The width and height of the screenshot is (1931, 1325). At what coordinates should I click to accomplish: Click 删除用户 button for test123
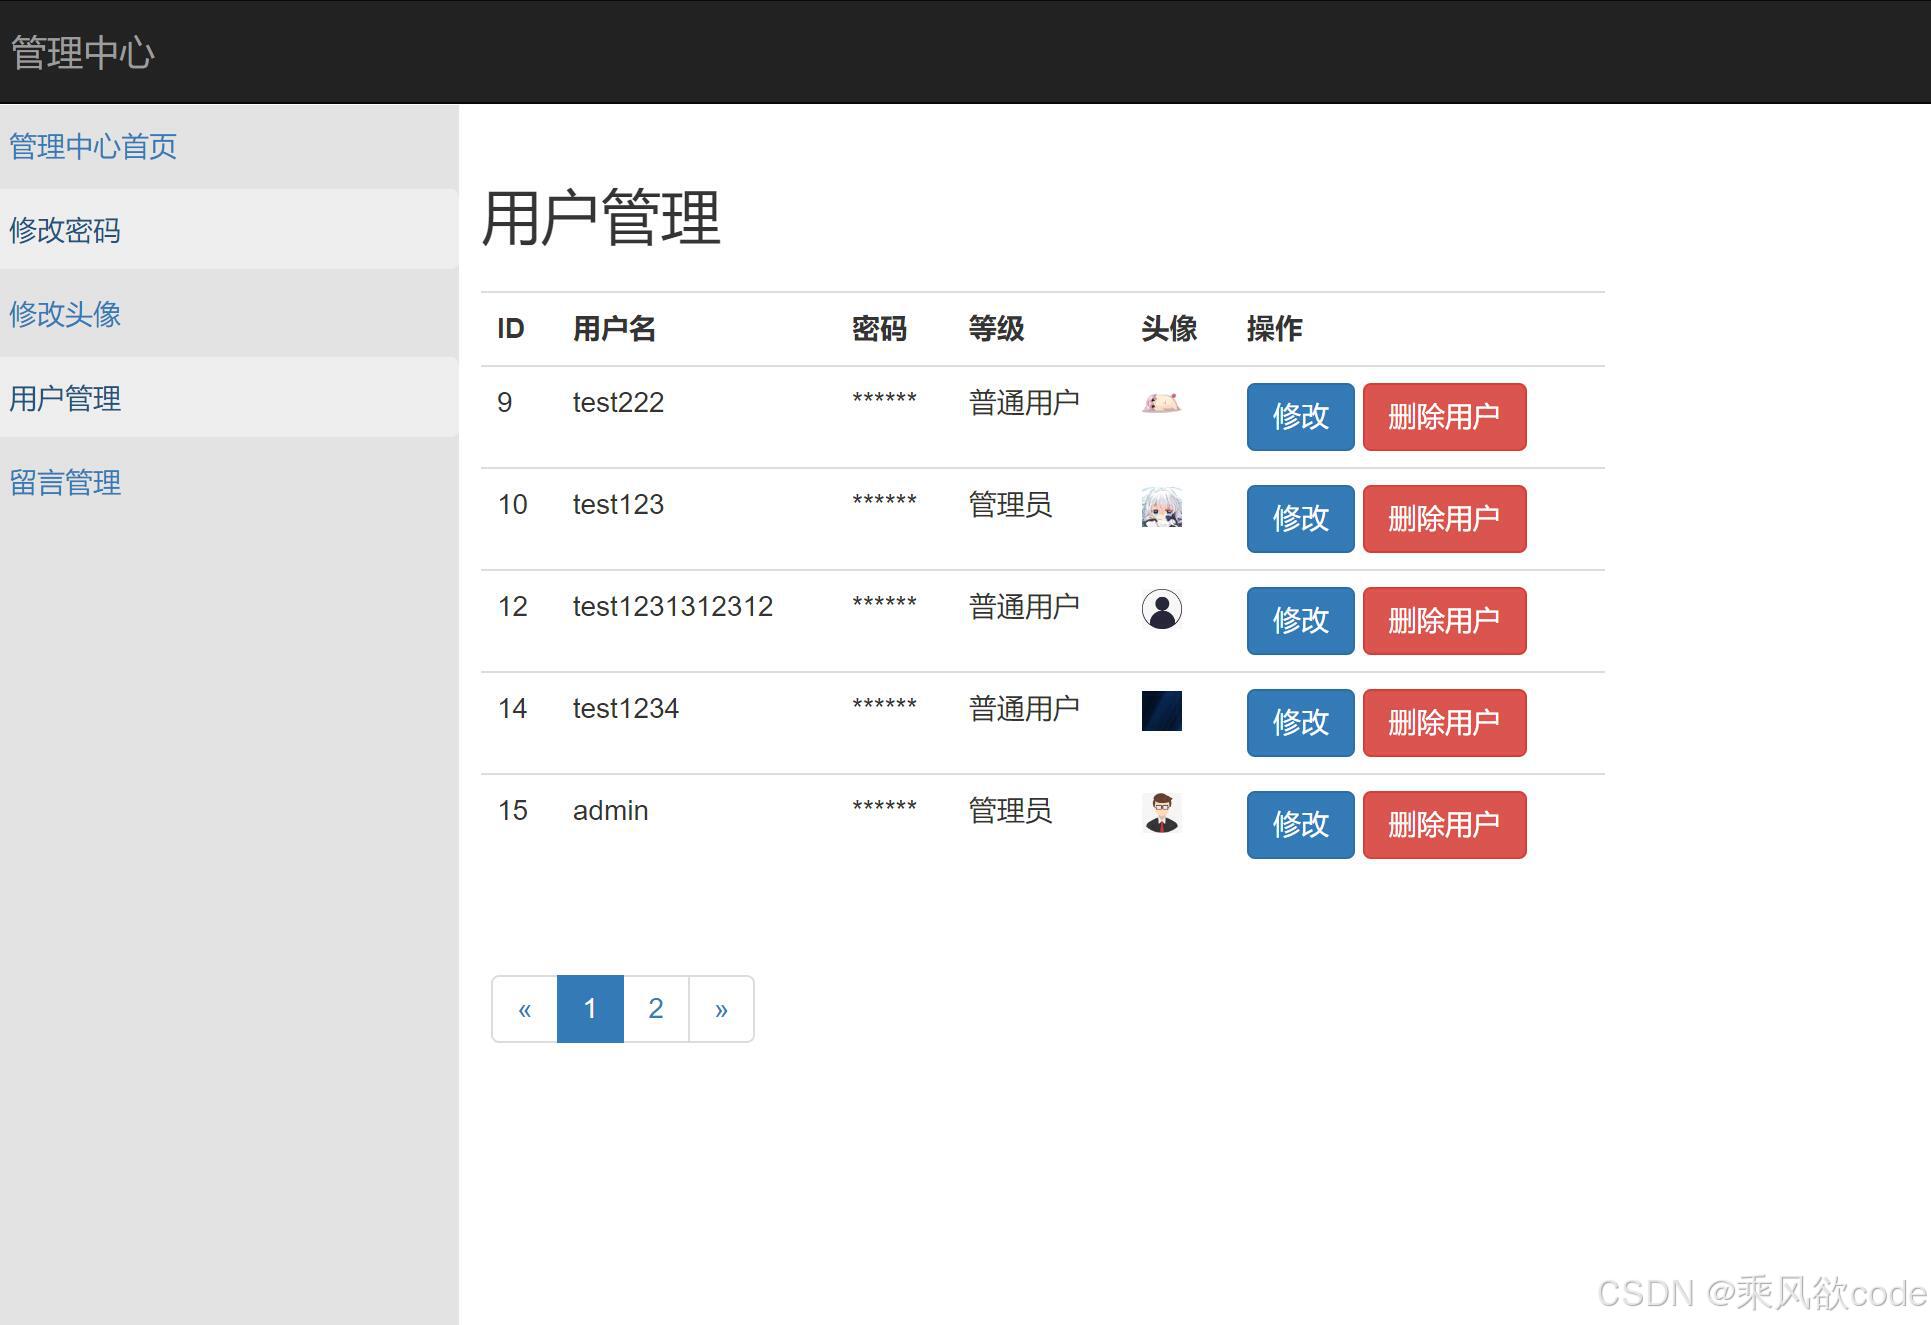click(x=1443, y=519)
